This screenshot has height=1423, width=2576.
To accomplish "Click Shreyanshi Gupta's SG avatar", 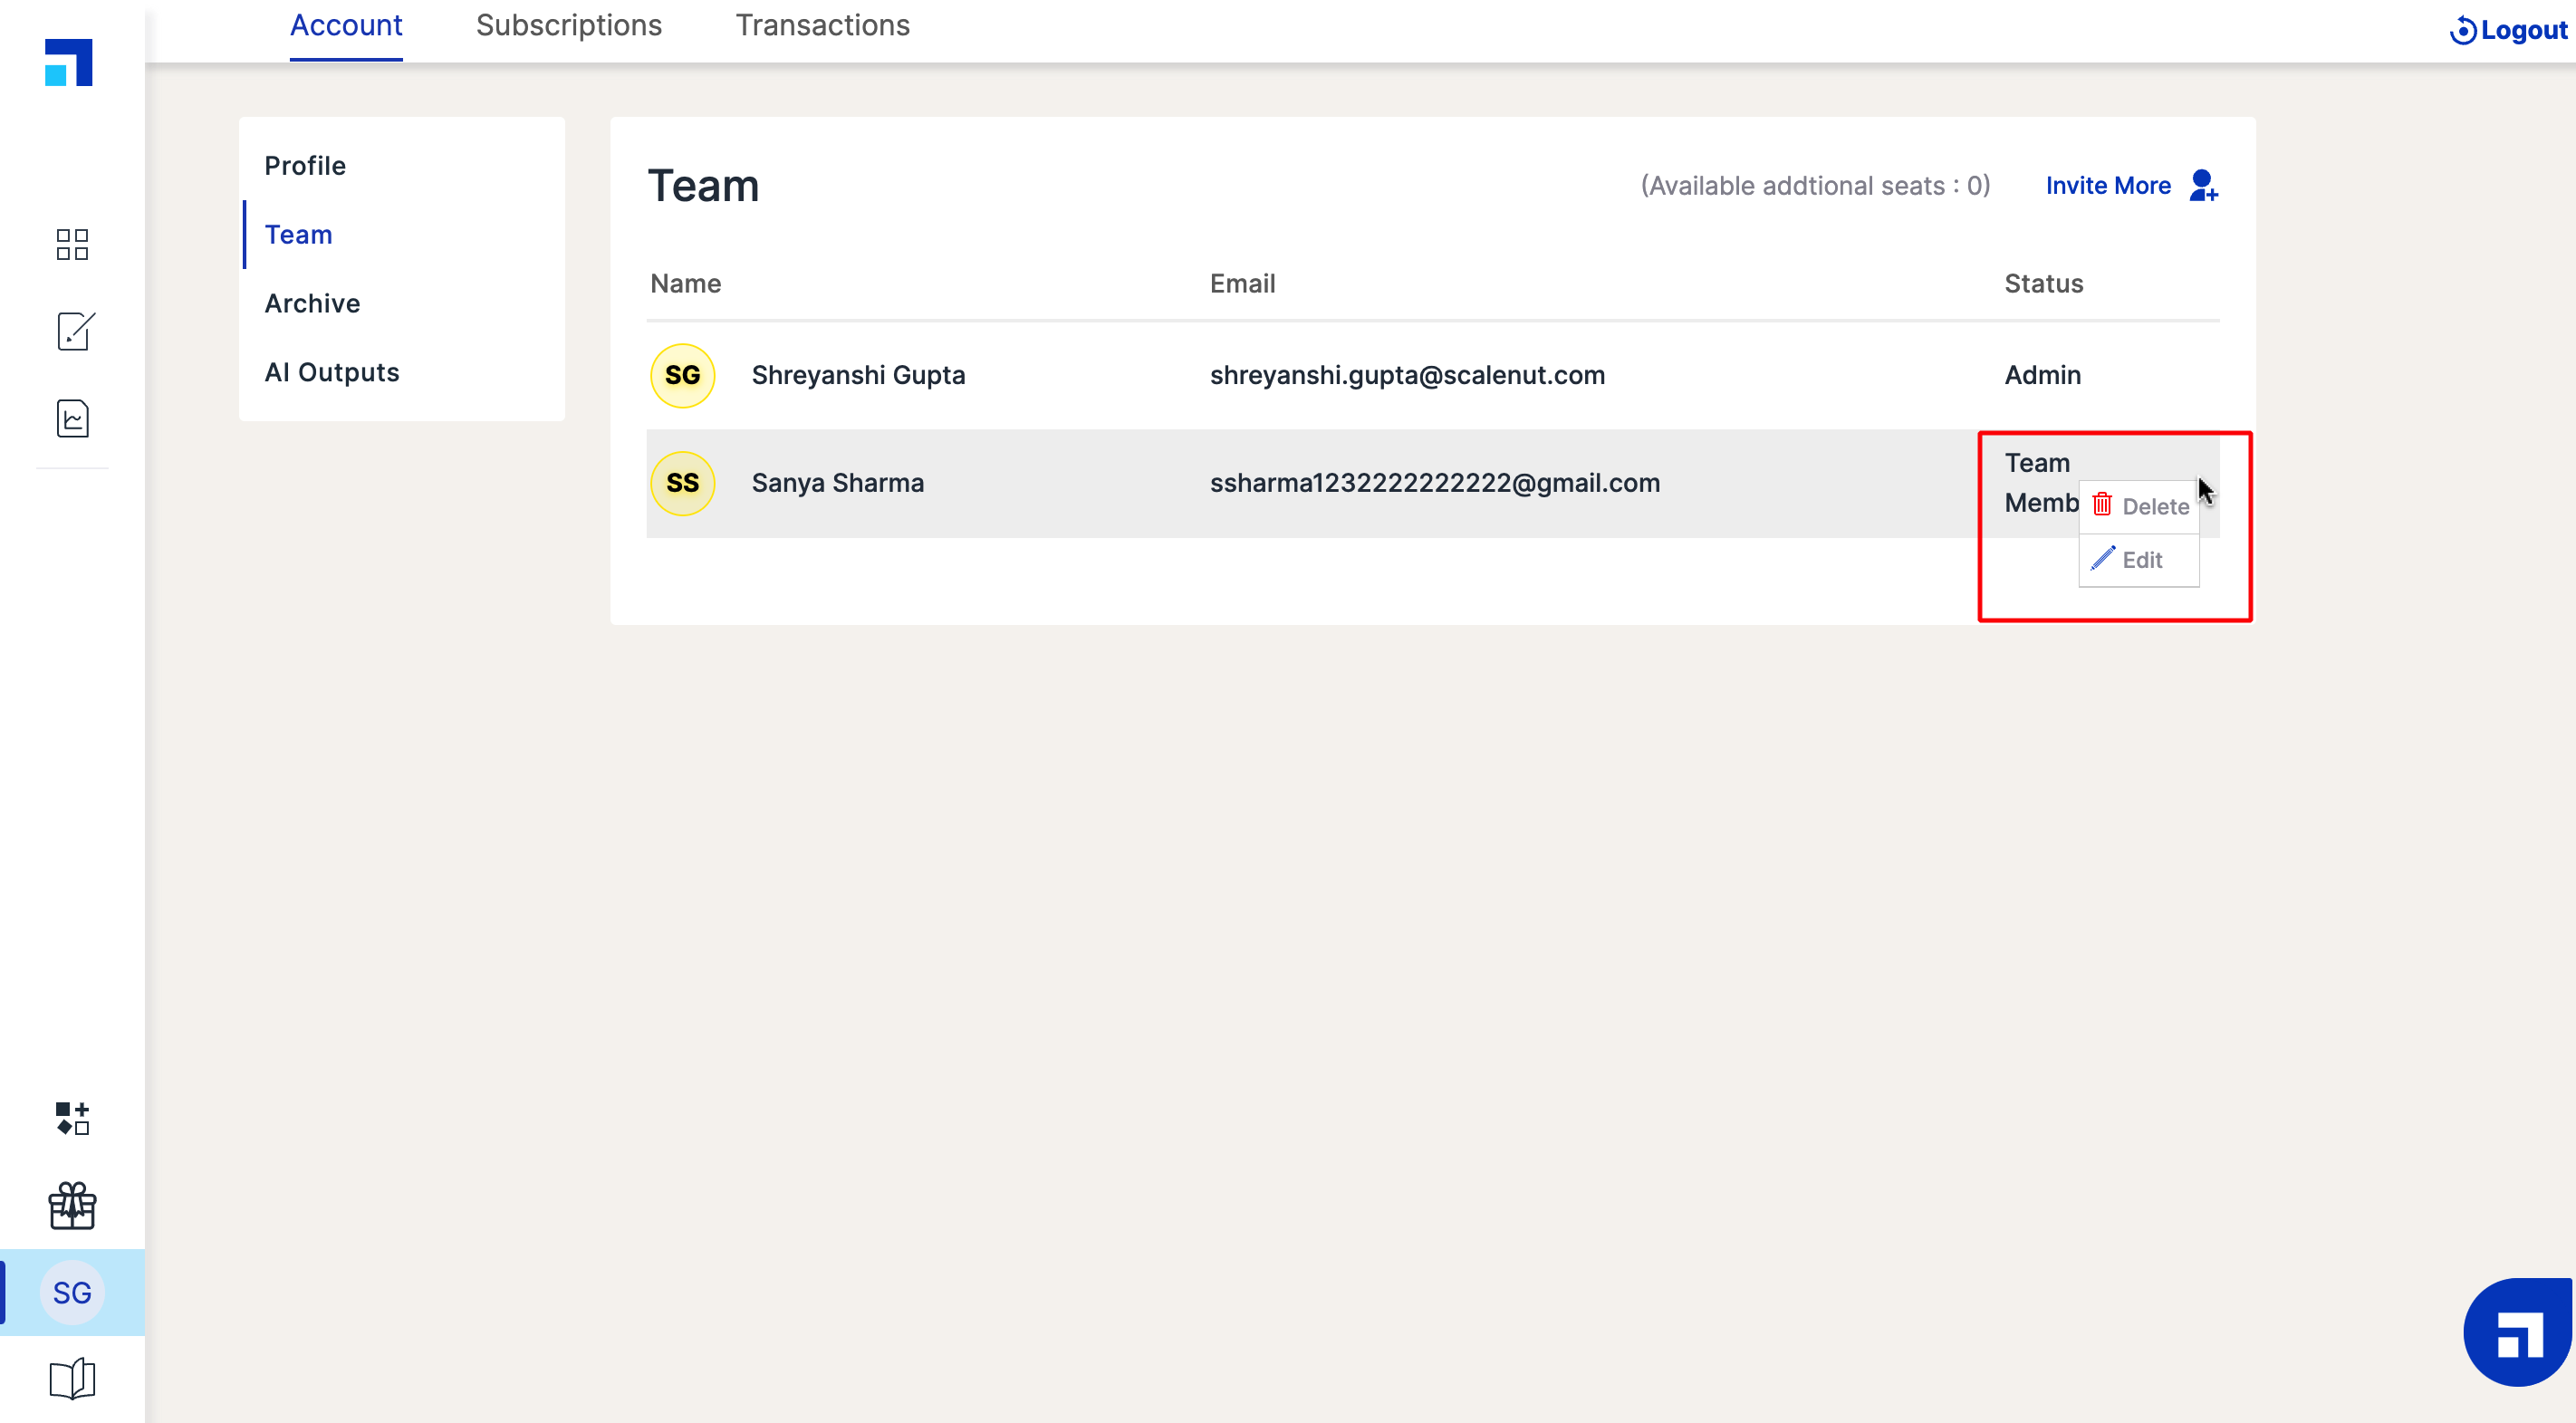I will point(683,375).
